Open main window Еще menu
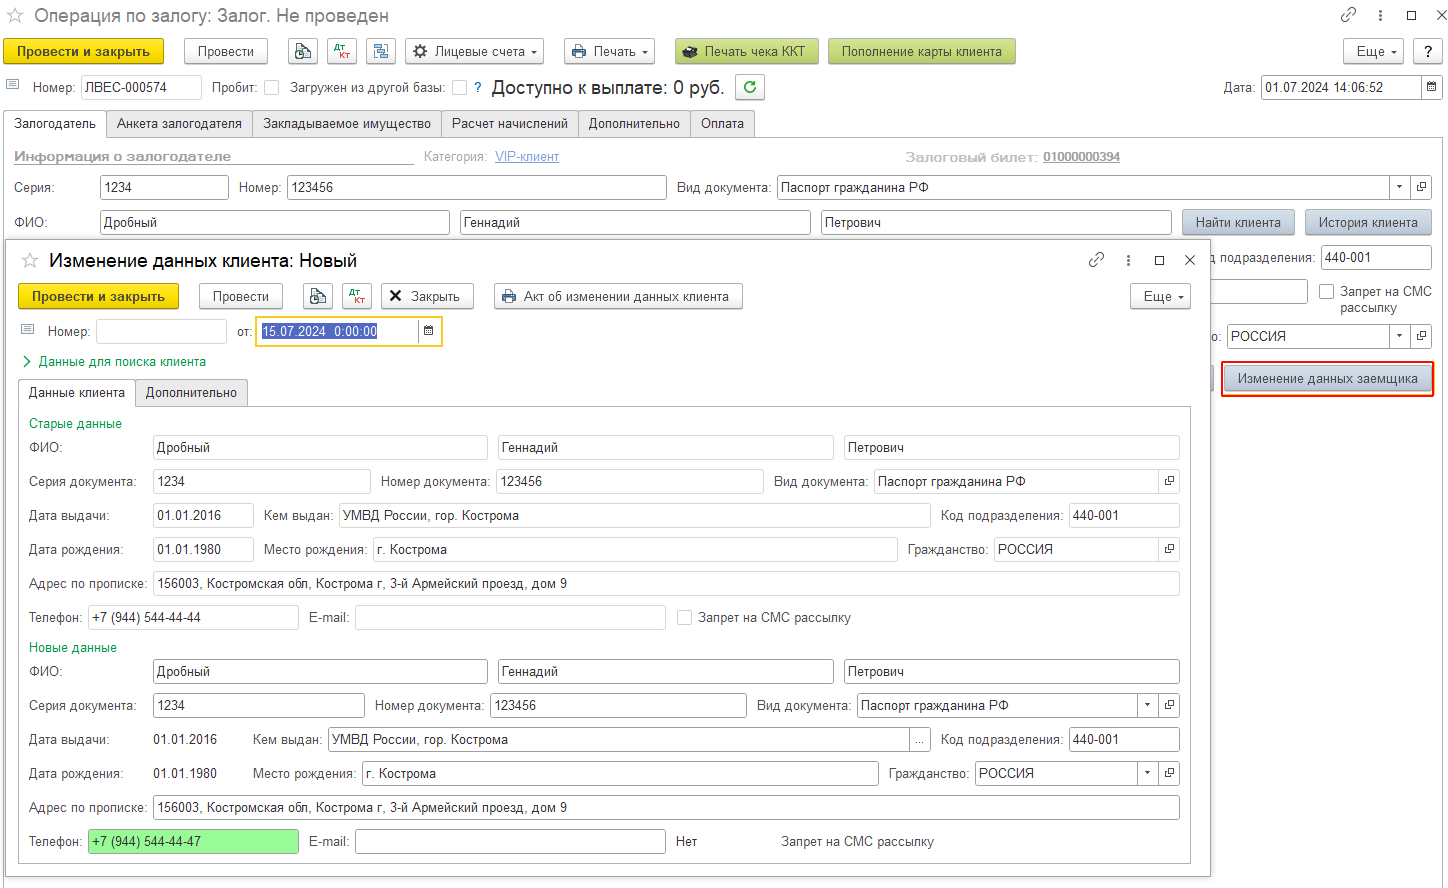The image size is (1448, 888). tap(1375, 51)
